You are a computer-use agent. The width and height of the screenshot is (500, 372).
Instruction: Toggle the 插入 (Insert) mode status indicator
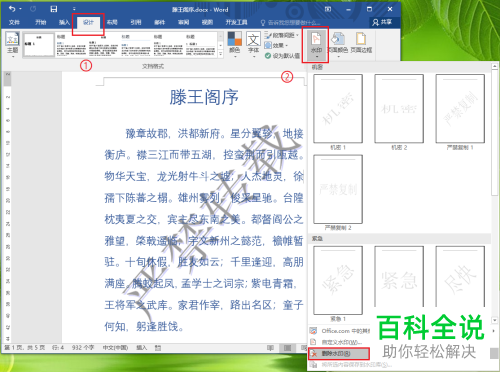tap(142, 348)
